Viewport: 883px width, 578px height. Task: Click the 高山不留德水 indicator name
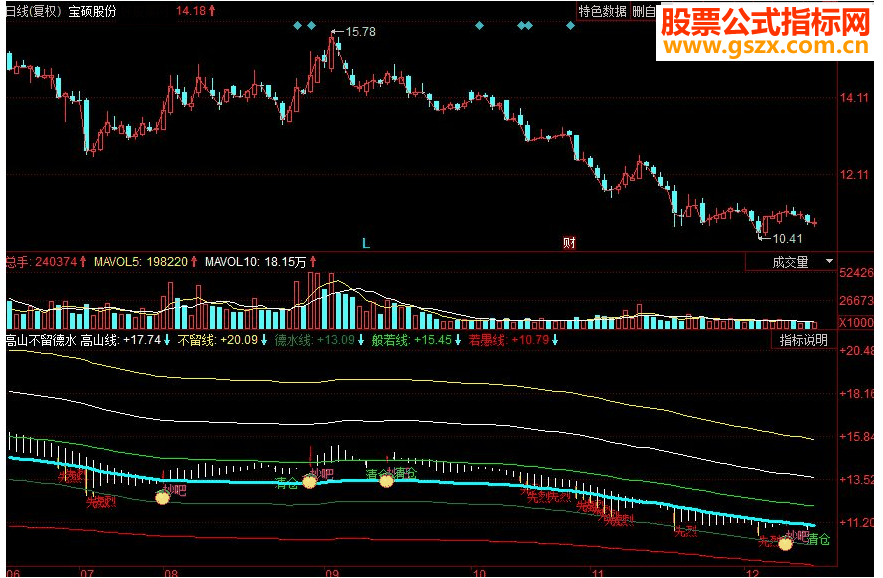click(41, 340)
